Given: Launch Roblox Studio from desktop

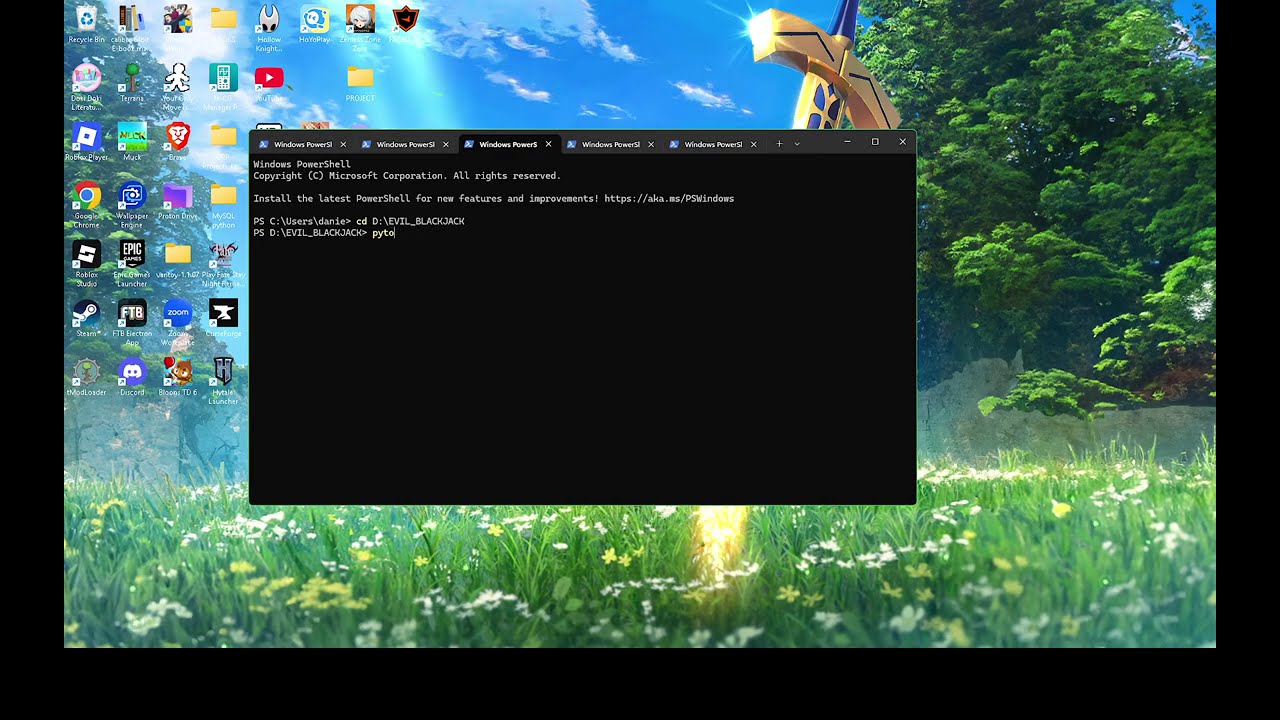Looking at the screenshot, I should click(87, 264).
